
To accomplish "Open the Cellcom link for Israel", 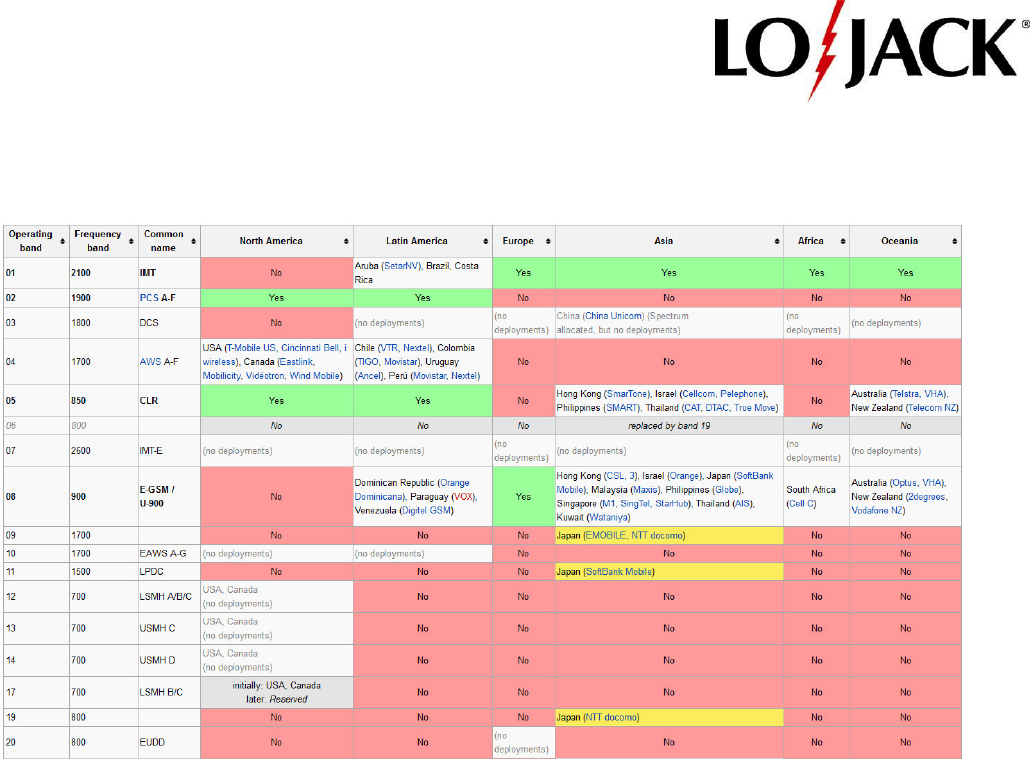I will 698,394.
